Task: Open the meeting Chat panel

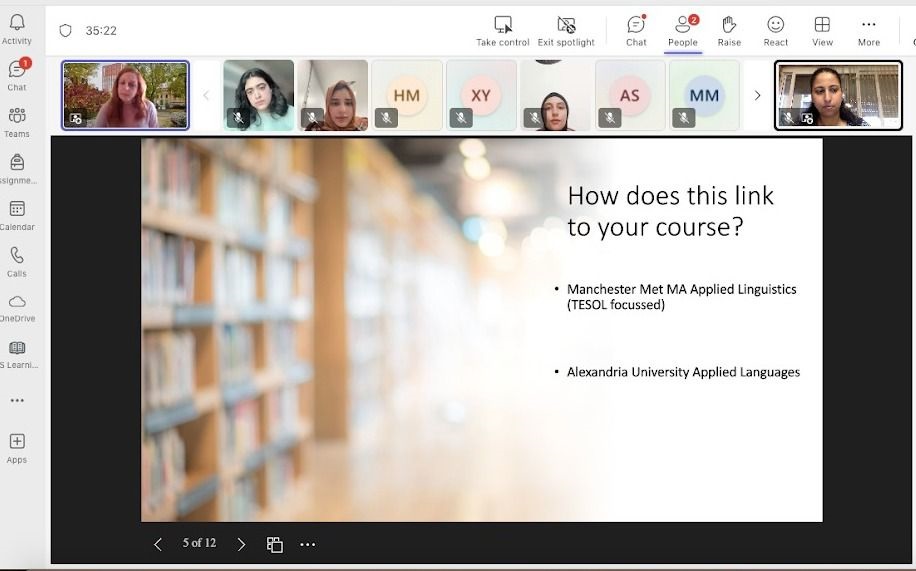Action: pyautogui.click(x=636, y=31)
